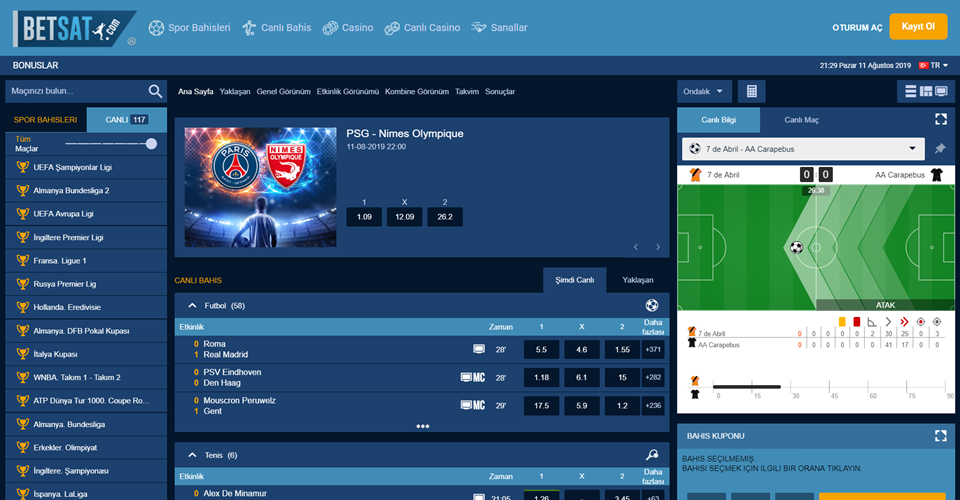
Task: Bet on Real Madrid at 1.55
Action: point(622,349)
